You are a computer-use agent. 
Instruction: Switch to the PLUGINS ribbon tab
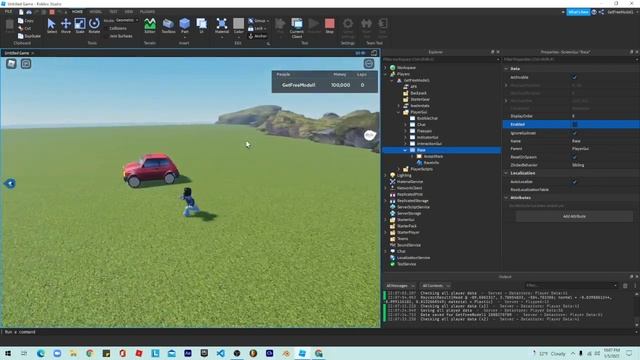(x=147, y=11)
